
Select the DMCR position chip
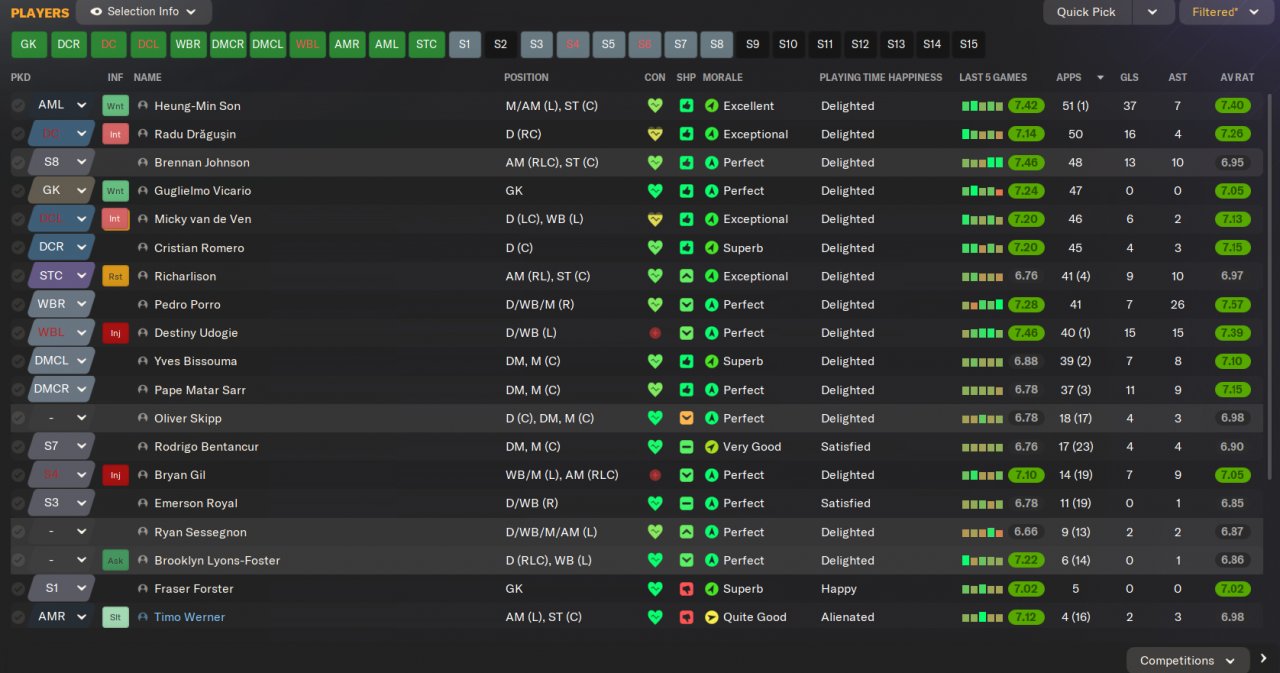(x=228, y=44)
